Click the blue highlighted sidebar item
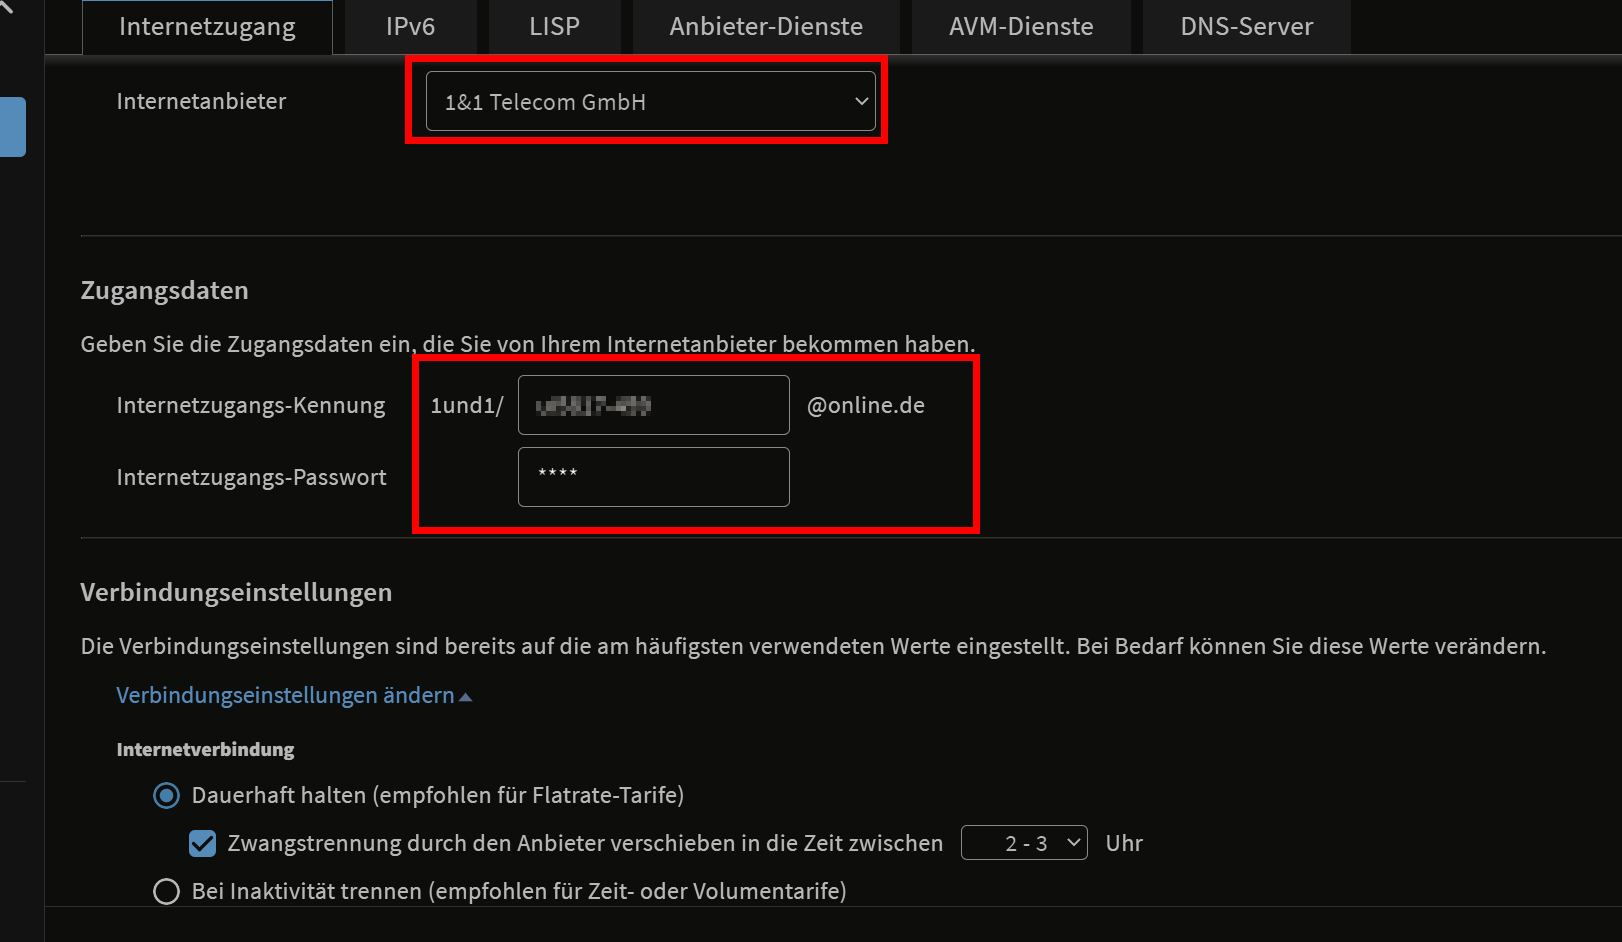Image resolution: width=1622 pixels, height=942 pixels. pyautogui.click(x=13, y=127)
